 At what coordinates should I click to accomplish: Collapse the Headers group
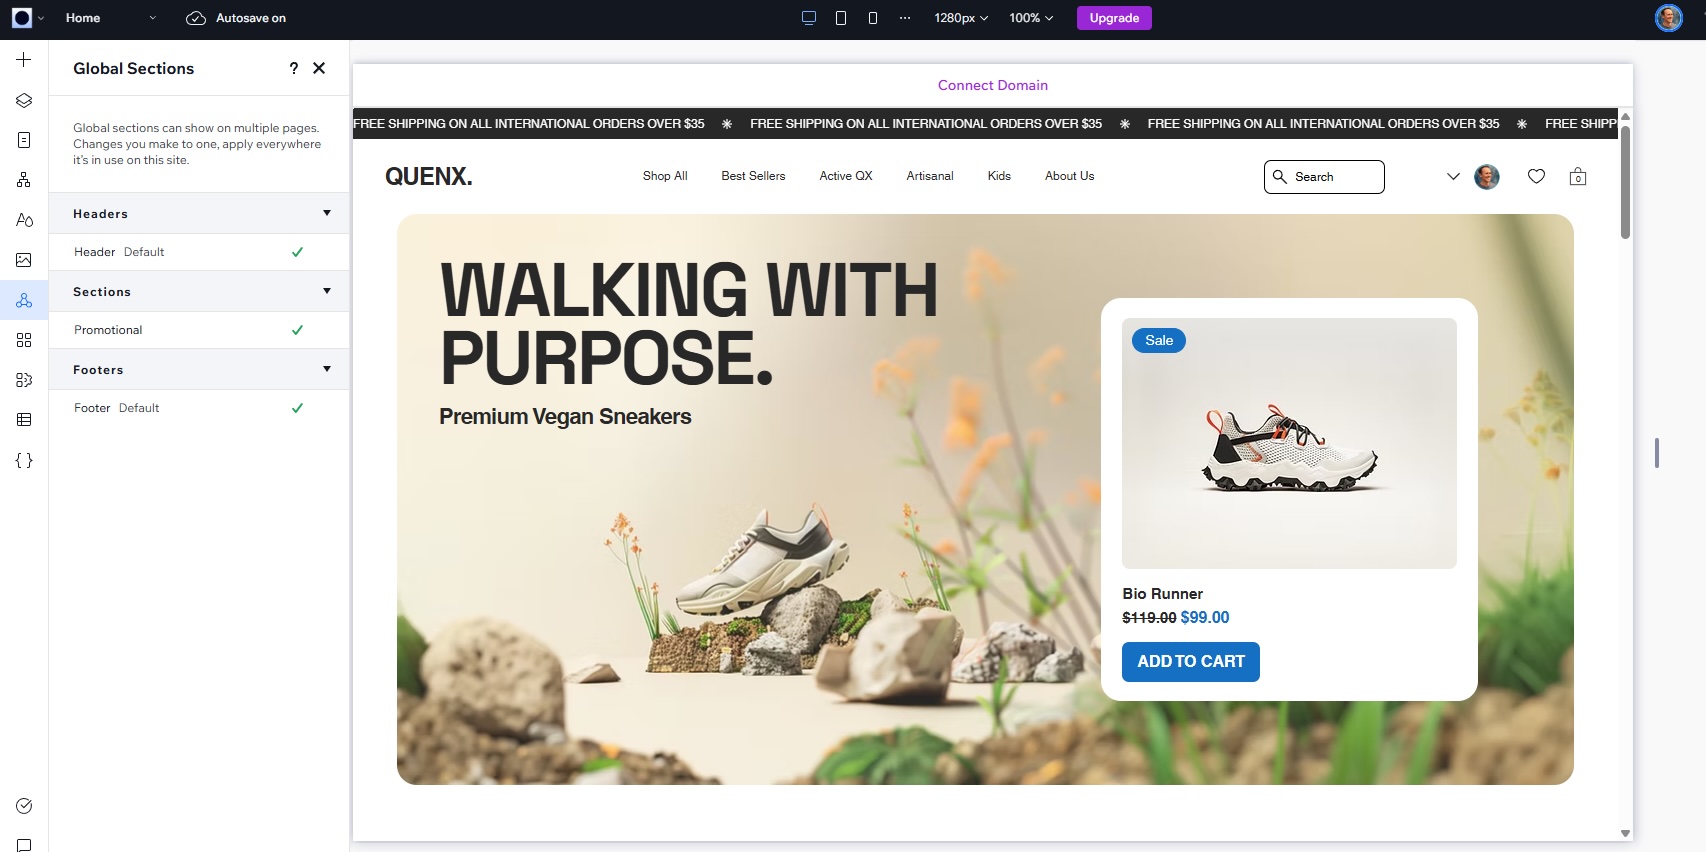[x=327, y=213]
